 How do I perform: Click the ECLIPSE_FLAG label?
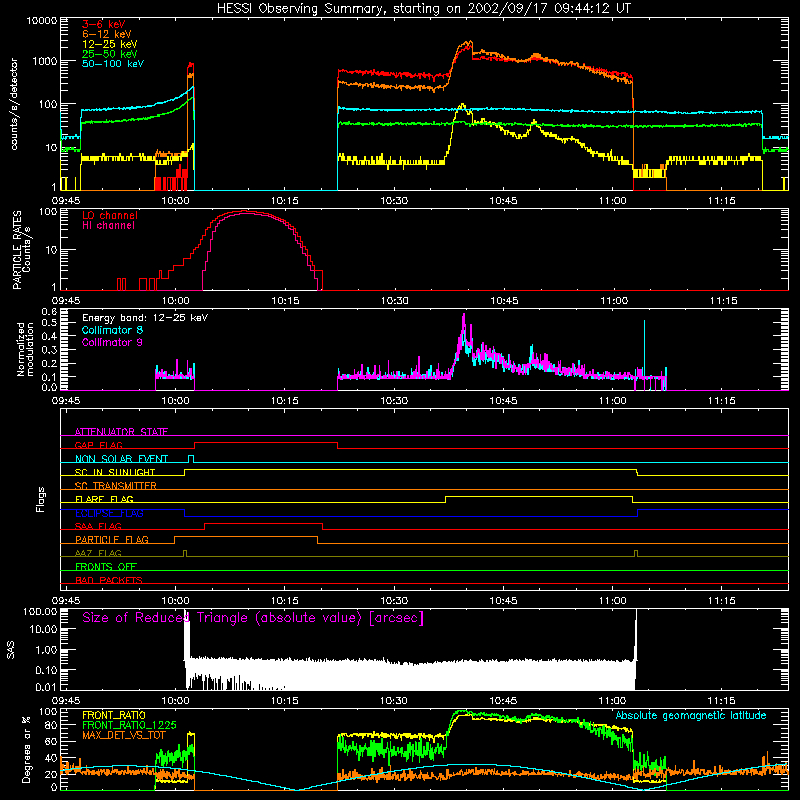click(x=109, y=513)
